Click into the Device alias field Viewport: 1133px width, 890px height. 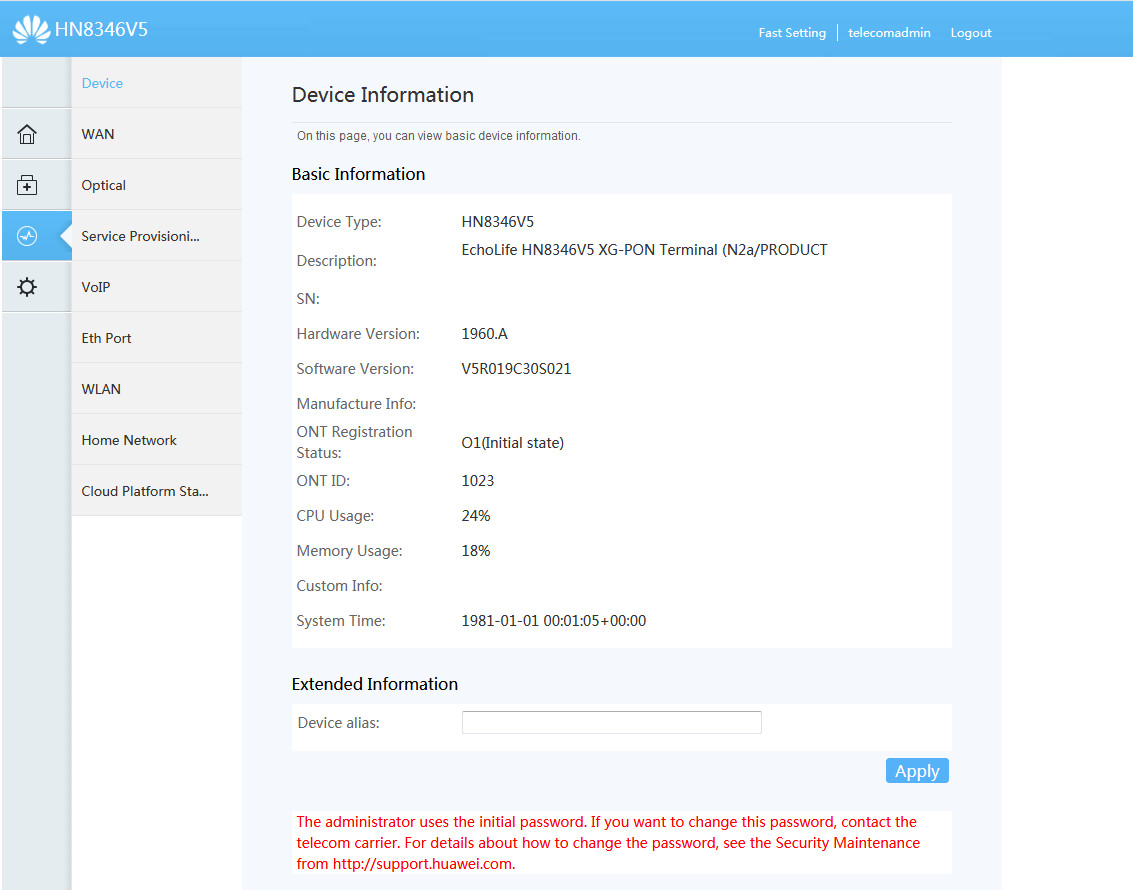point(611,722)
